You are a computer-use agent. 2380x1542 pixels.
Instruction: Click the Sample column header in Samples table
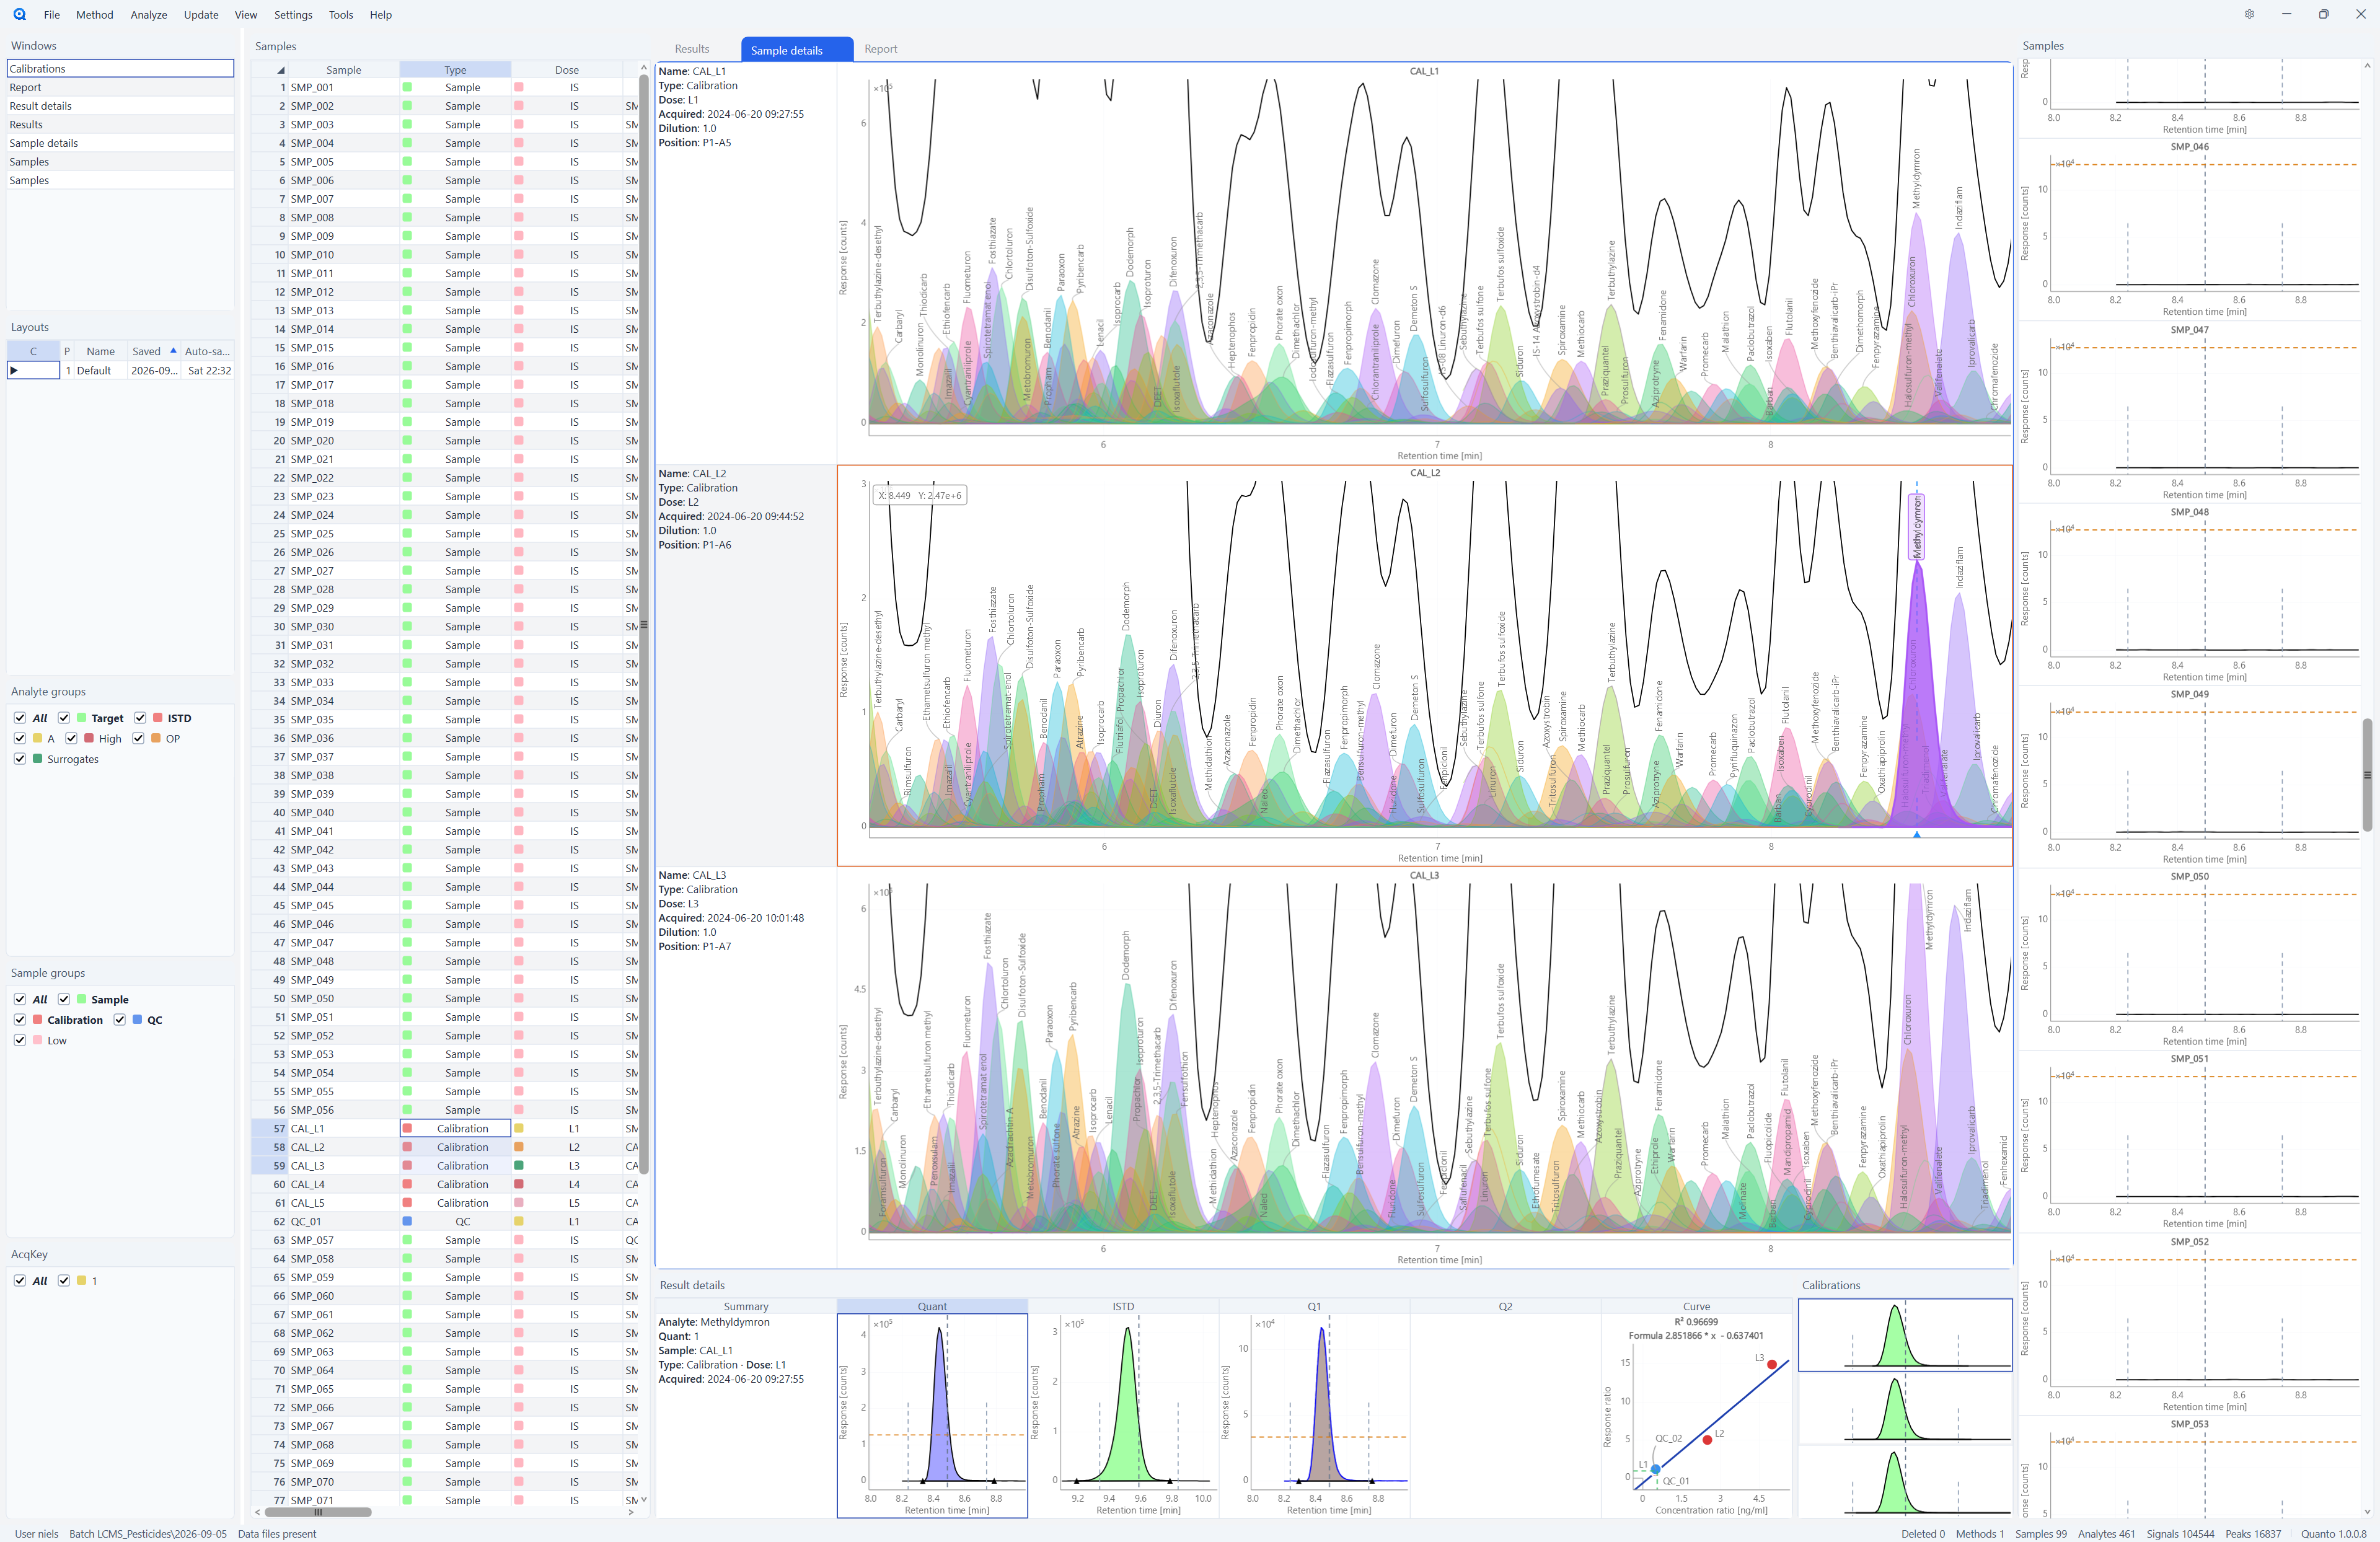tap(344, 70)
